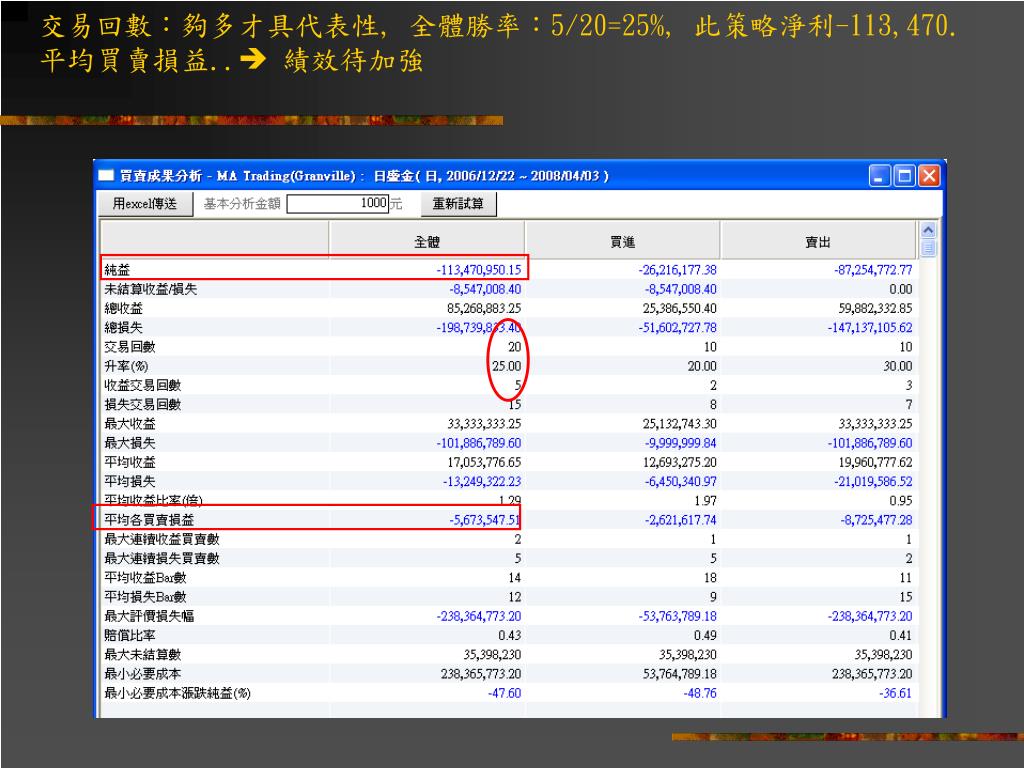Select the value -147,137,105.62 in 賣出 column

point(870,327)
